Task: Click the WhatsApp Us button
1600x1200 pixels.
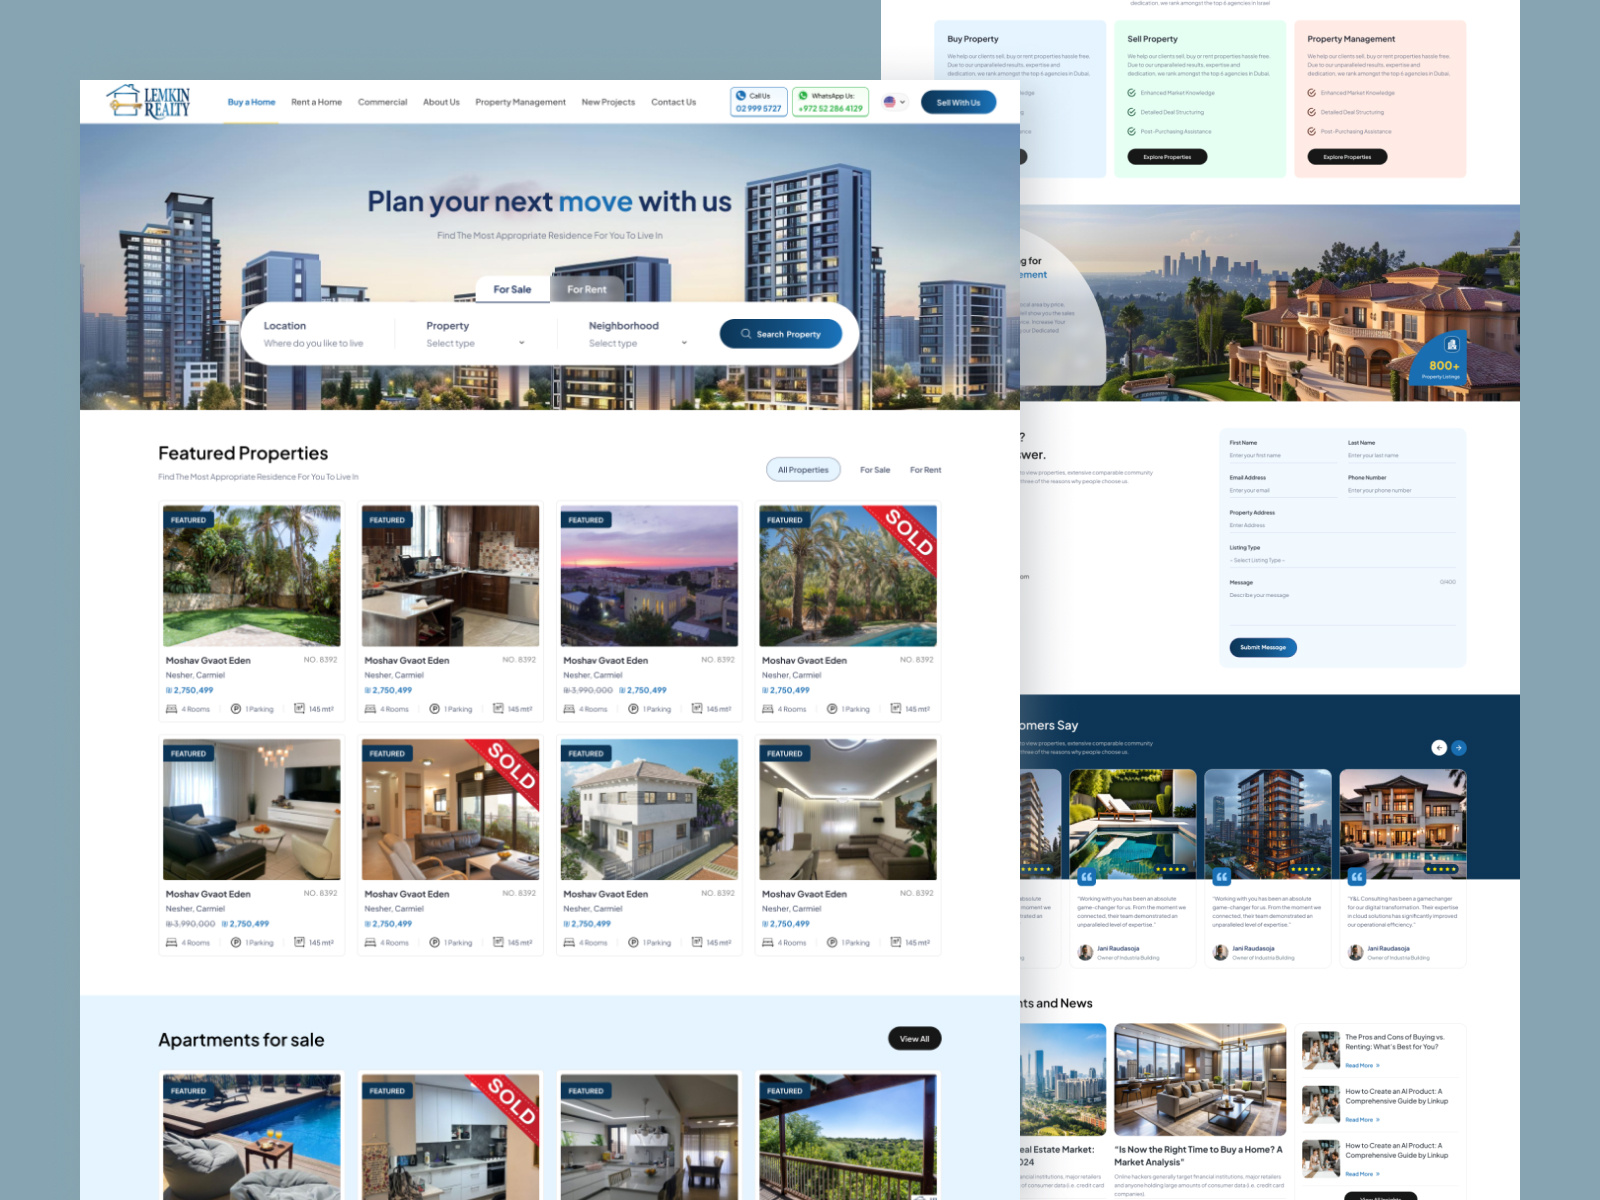Action: (830, 102)
